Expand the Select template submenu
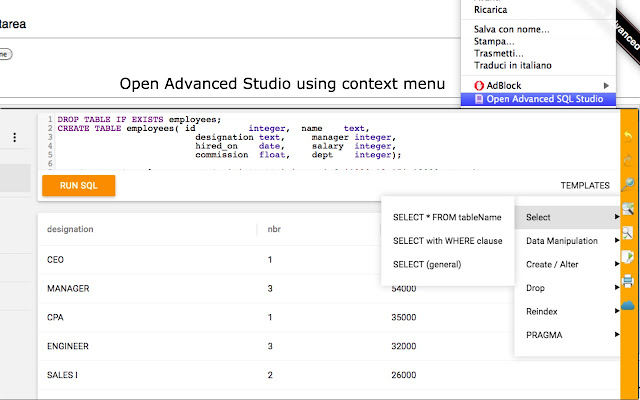Image resolution: width=640 pixels, height=400 pixels. (567, 217)
